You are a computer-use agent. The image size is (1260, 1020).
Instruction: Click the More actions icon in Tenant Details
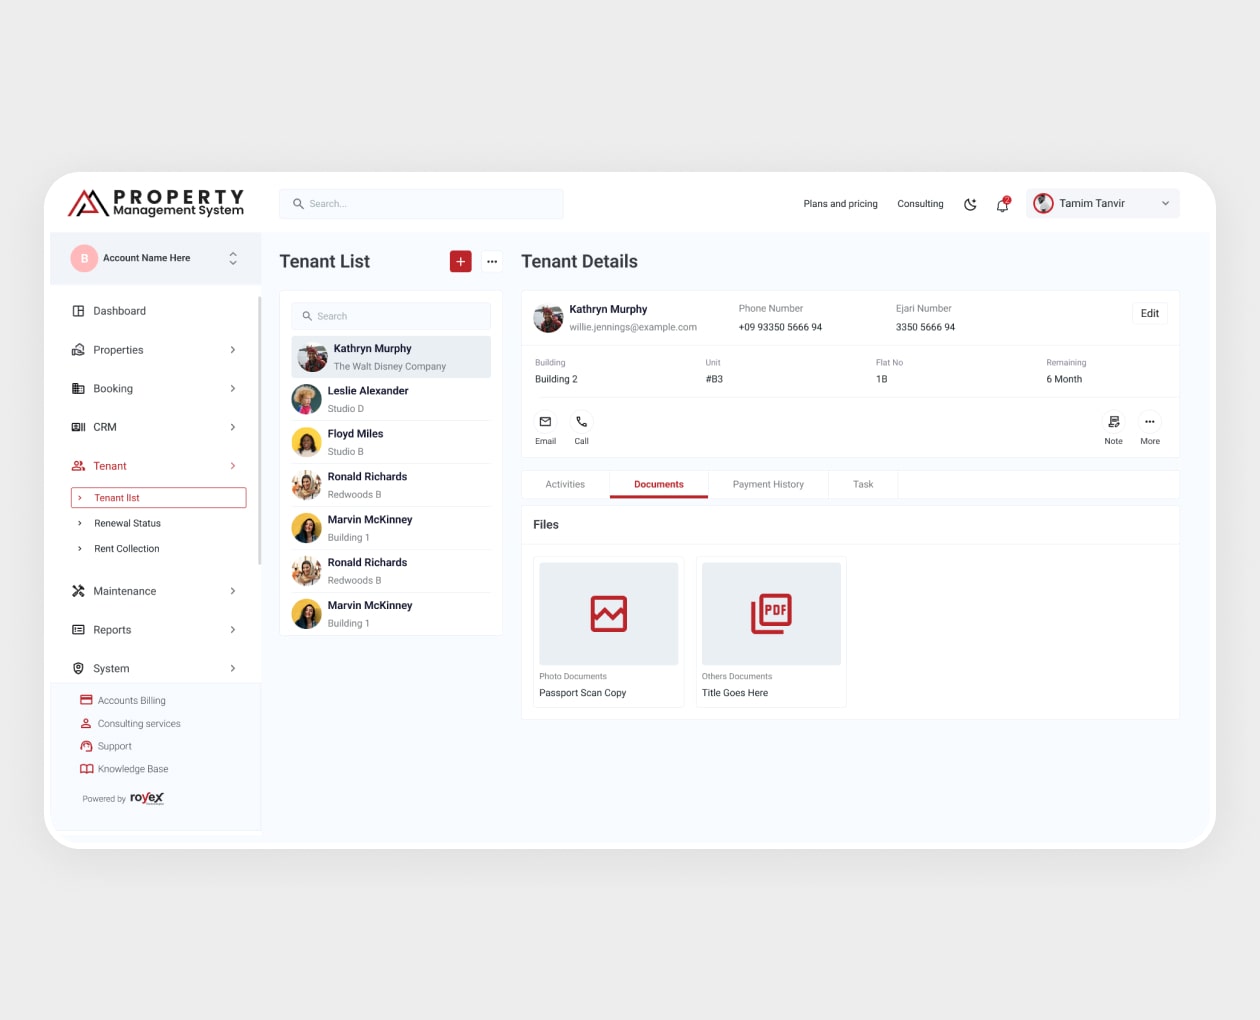click(1150, 422)
